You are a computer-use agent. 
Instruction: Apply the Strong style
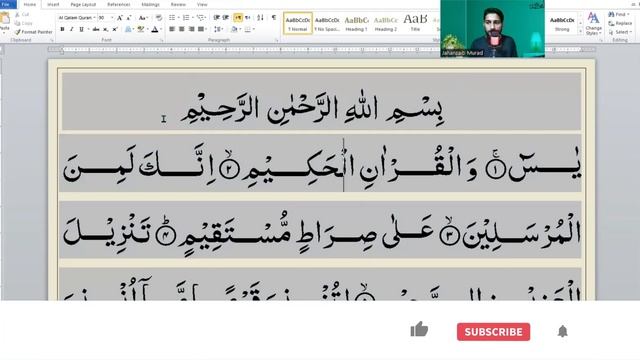[562, 24]
